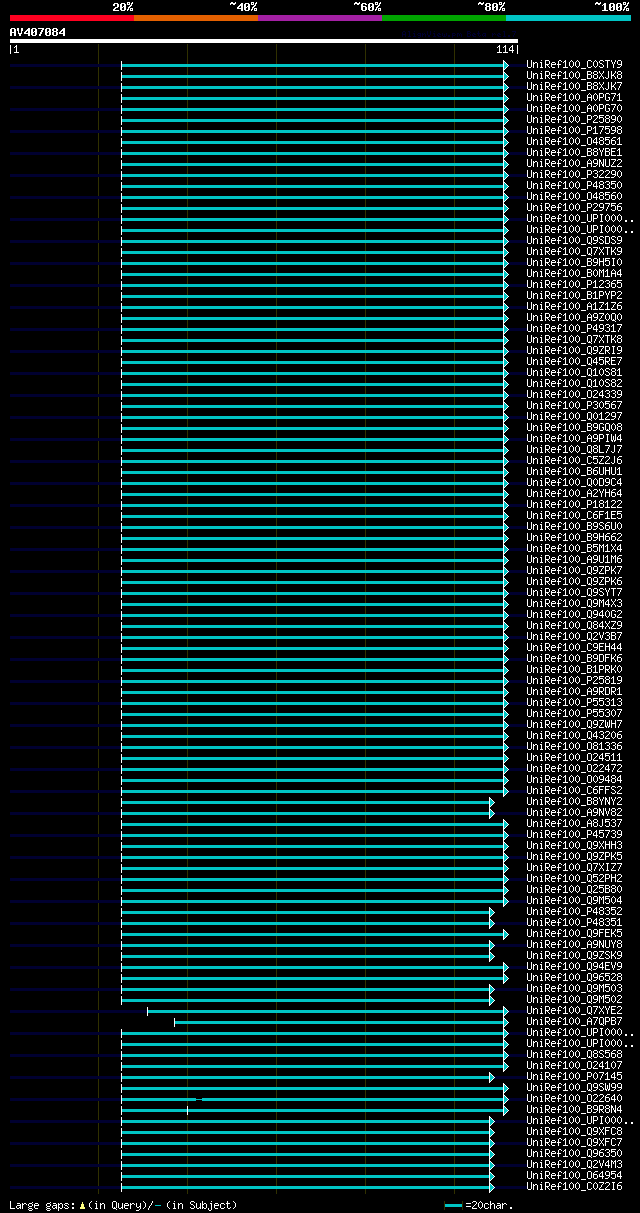Open UniRef100_P07145 hit

coord(574,1076)
